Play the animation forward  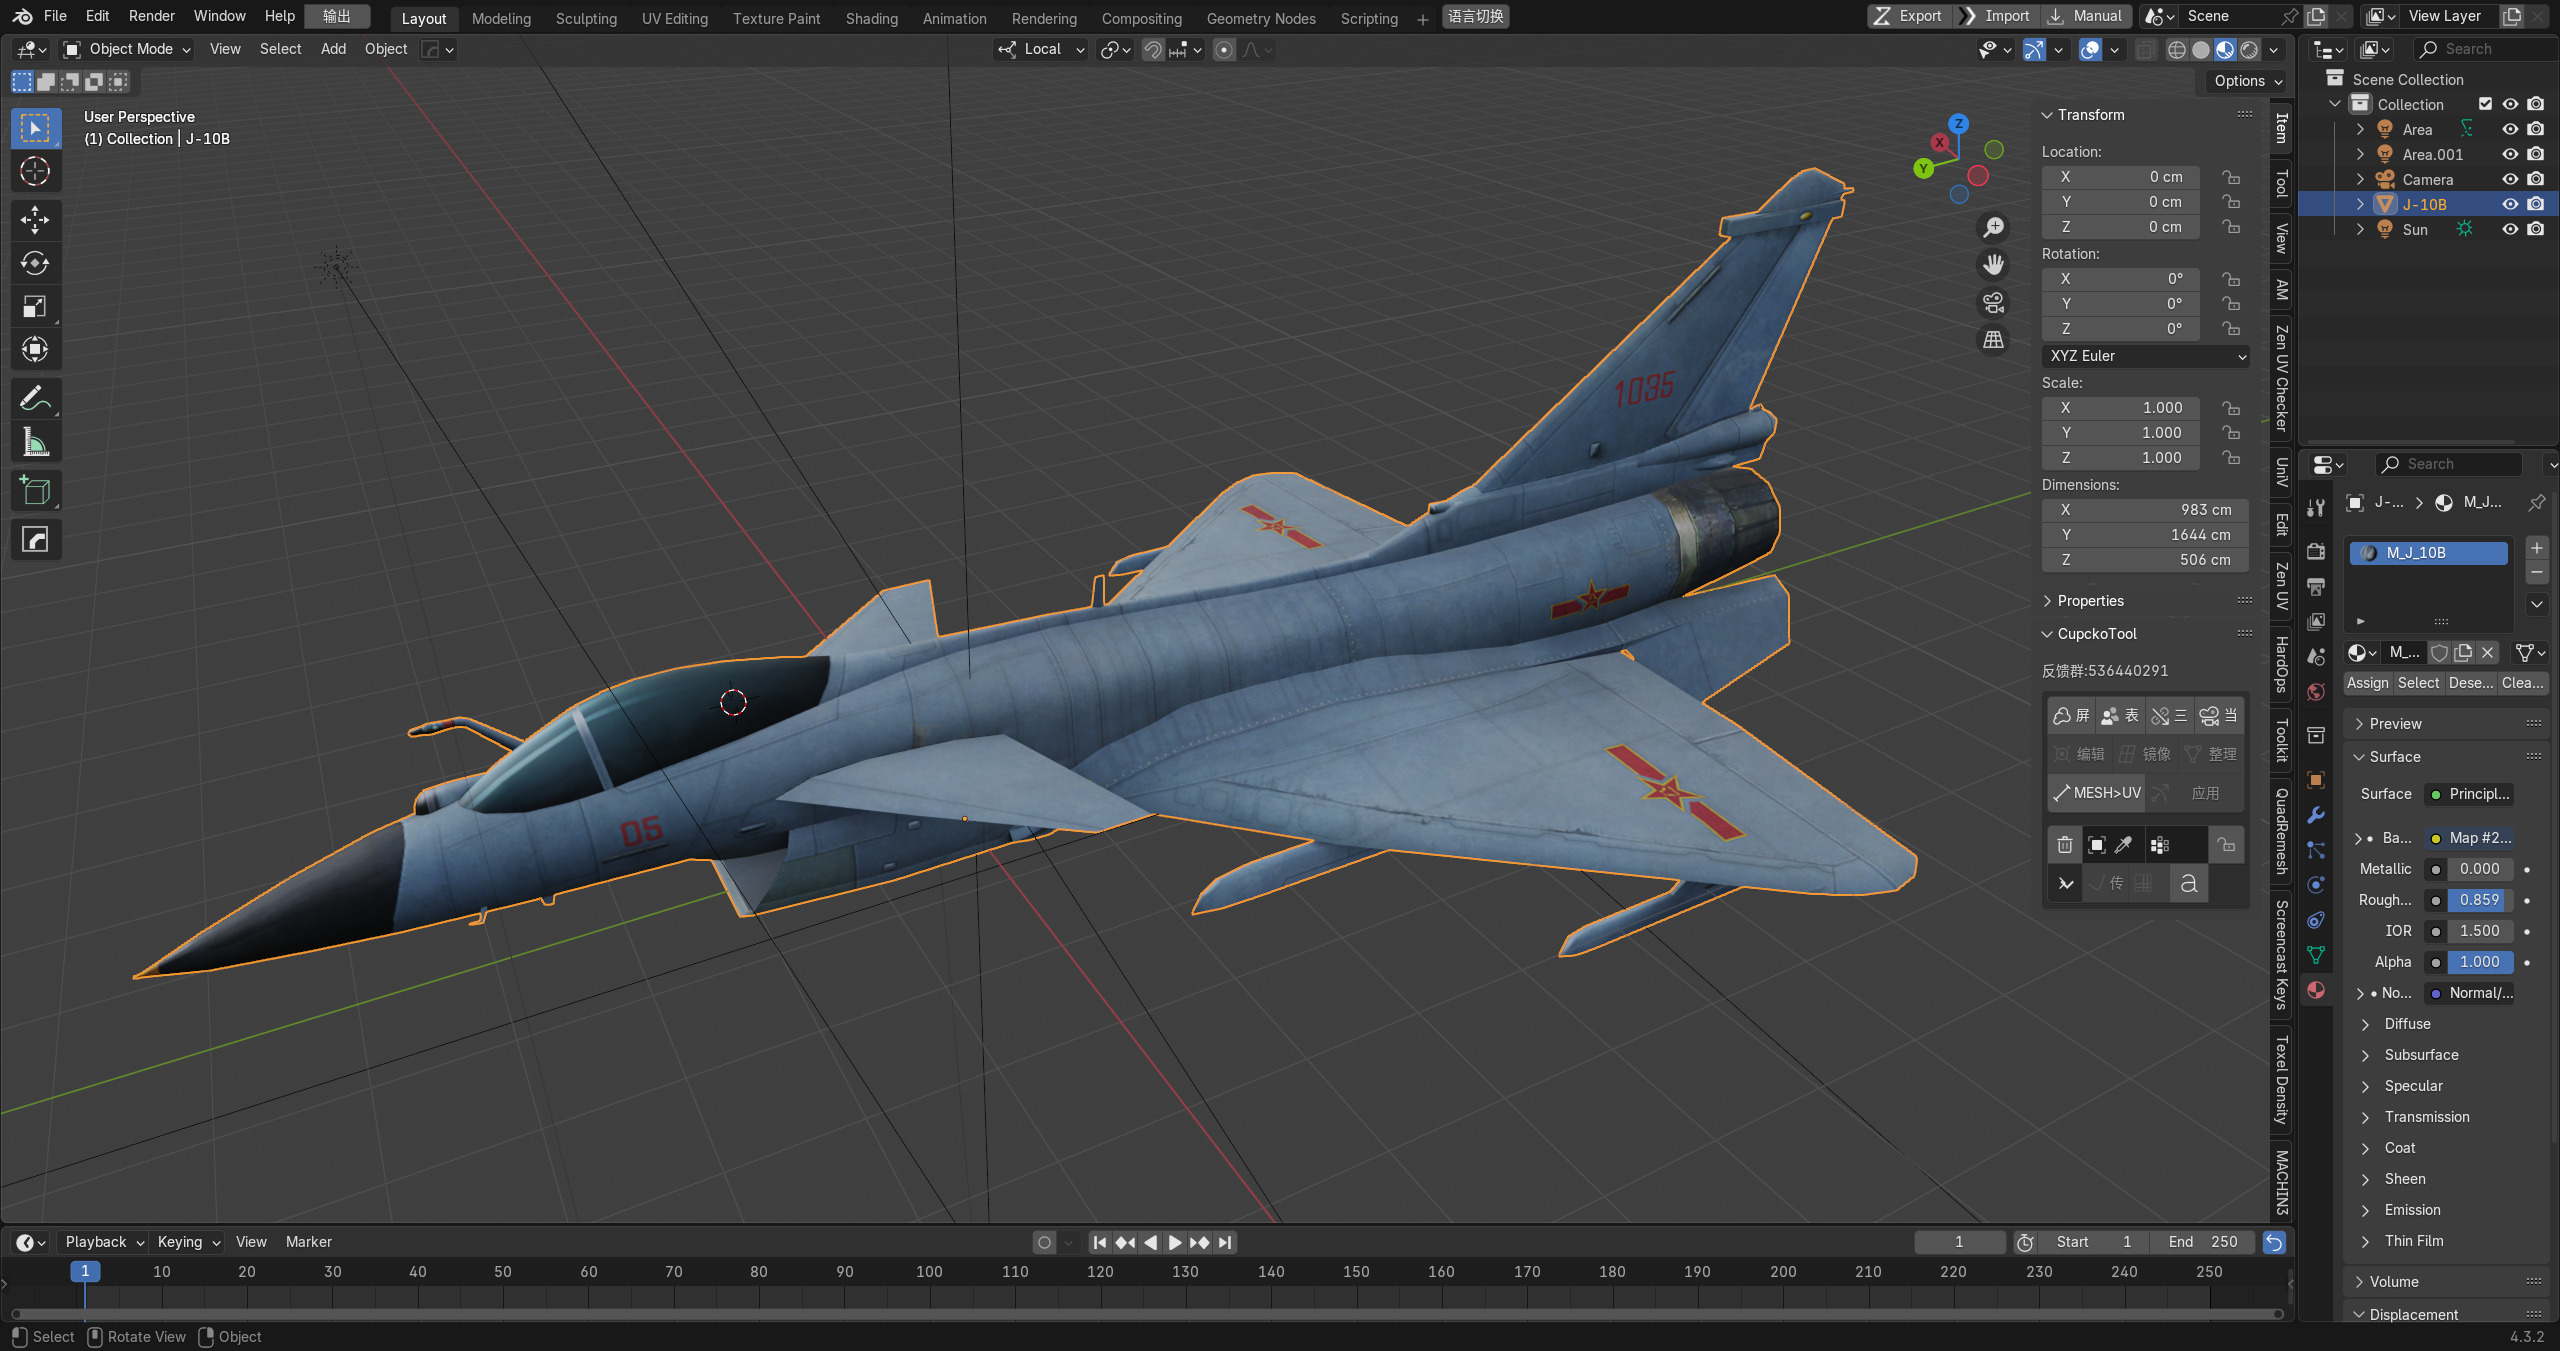pyautogui.click(x=1175, y=1242)
